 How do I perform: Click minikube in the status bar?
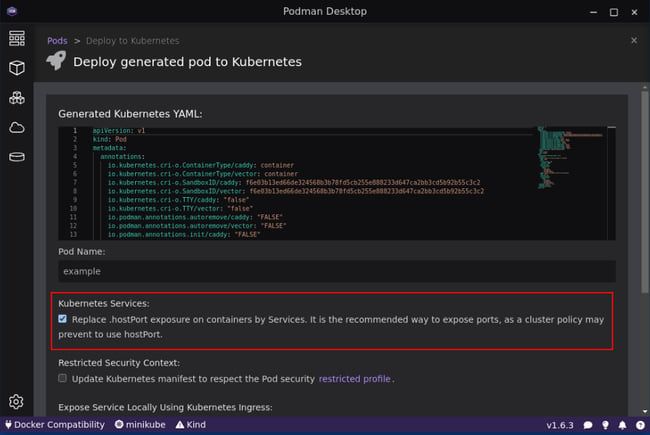[x=139, y=425]
